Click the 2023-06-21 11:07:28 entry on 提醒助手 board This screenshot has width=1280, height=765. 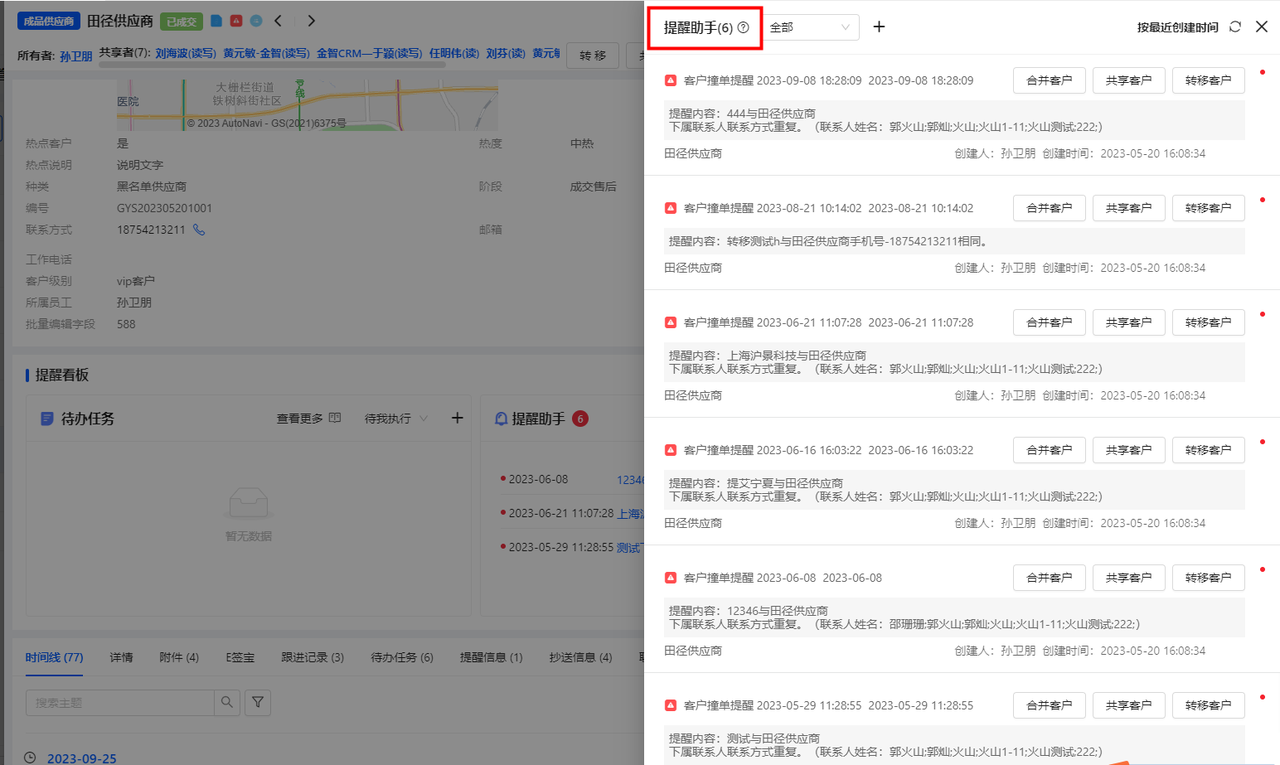pos(561,513)
